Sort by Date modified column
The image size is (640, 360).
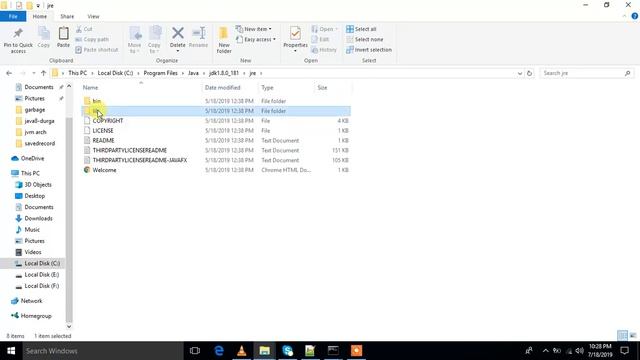[230, 87]
